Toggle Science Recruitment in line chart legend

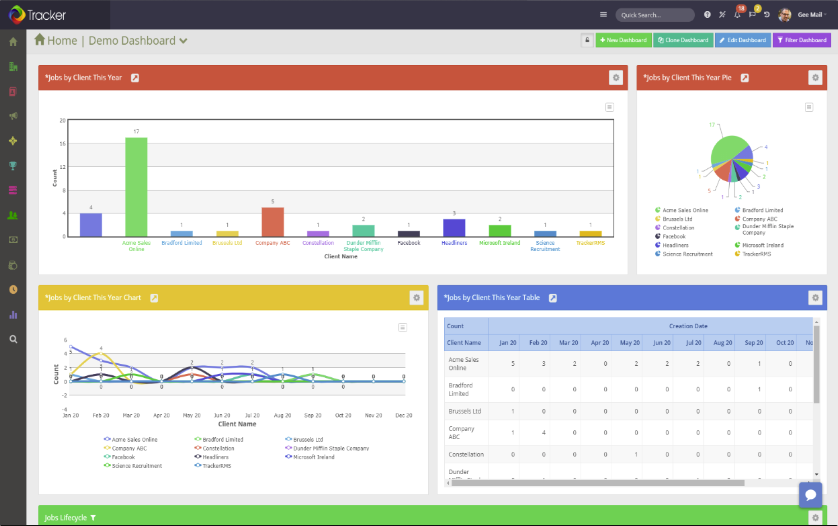click(x=133, y=466)
